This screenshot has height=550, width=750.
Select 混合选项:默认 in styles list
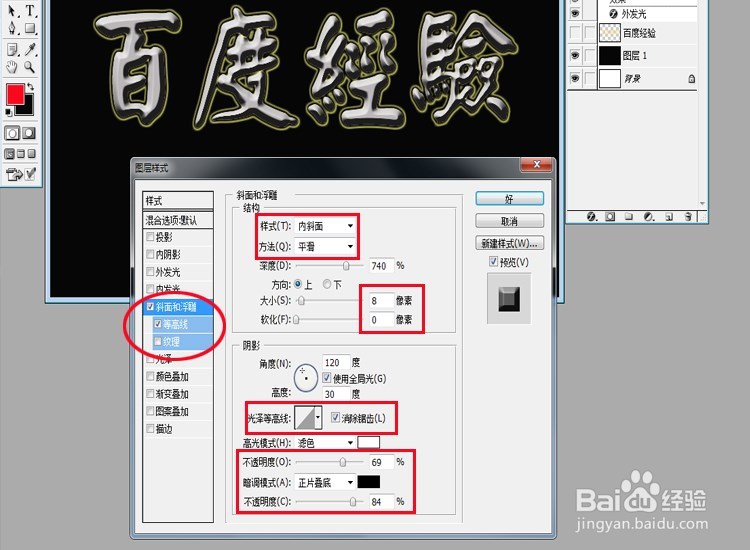coord(178,220)
